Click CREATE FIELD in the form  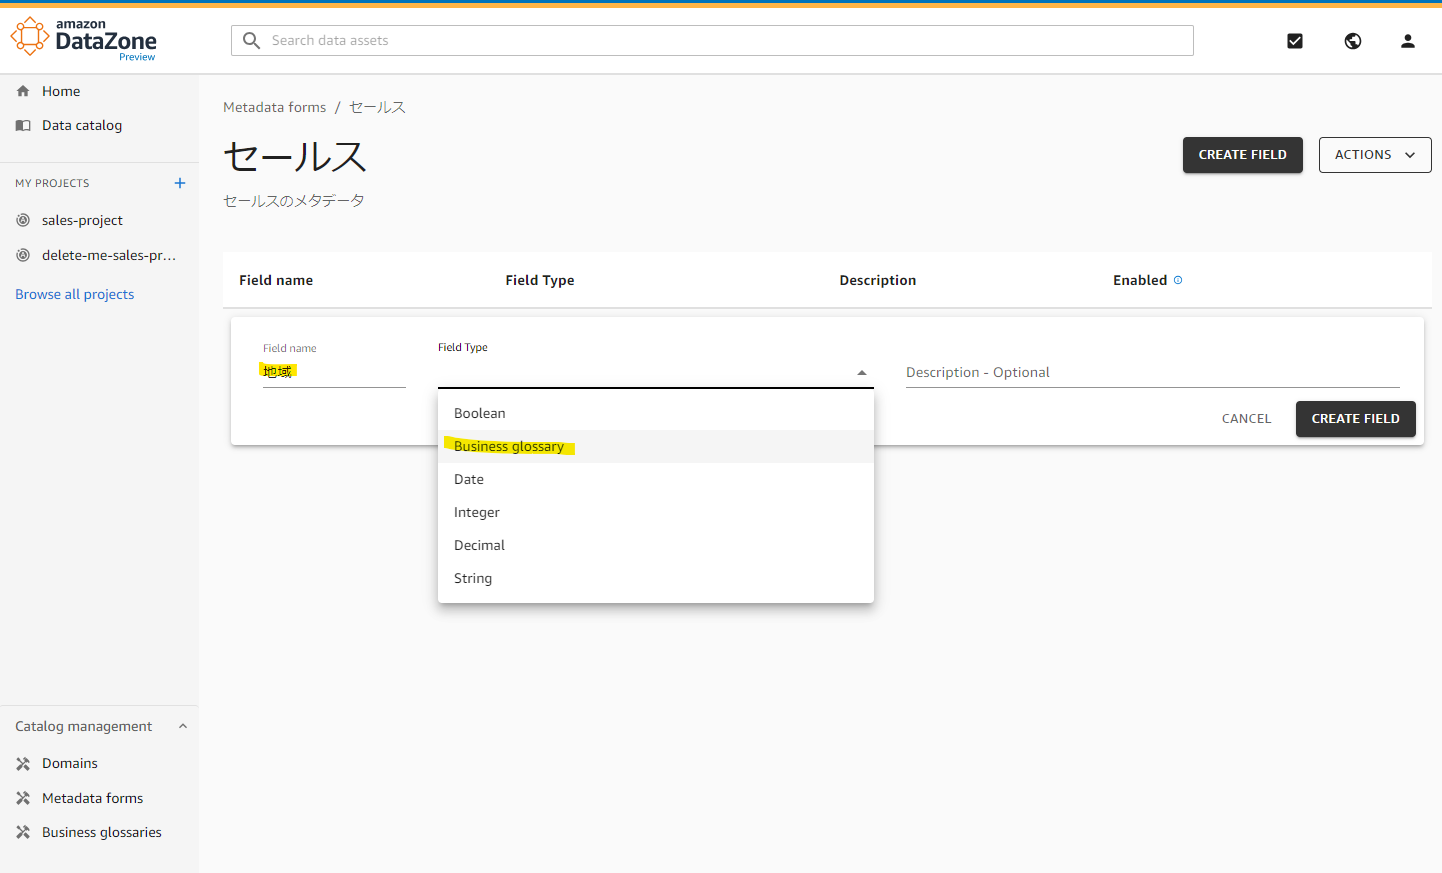1356,419
